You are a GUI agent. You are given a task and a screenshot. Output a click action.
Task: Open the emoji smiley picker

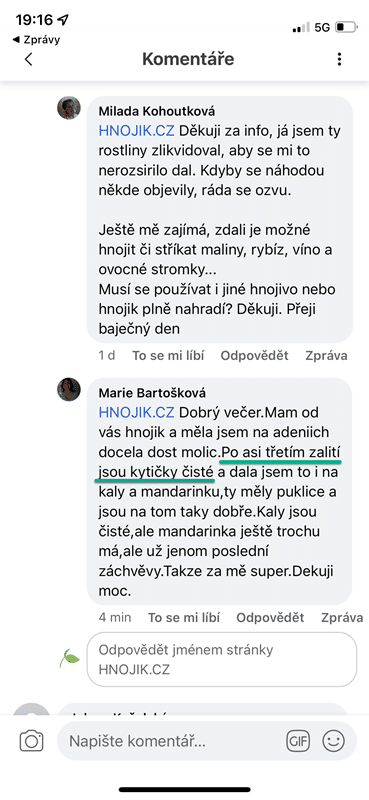(334, 740)
